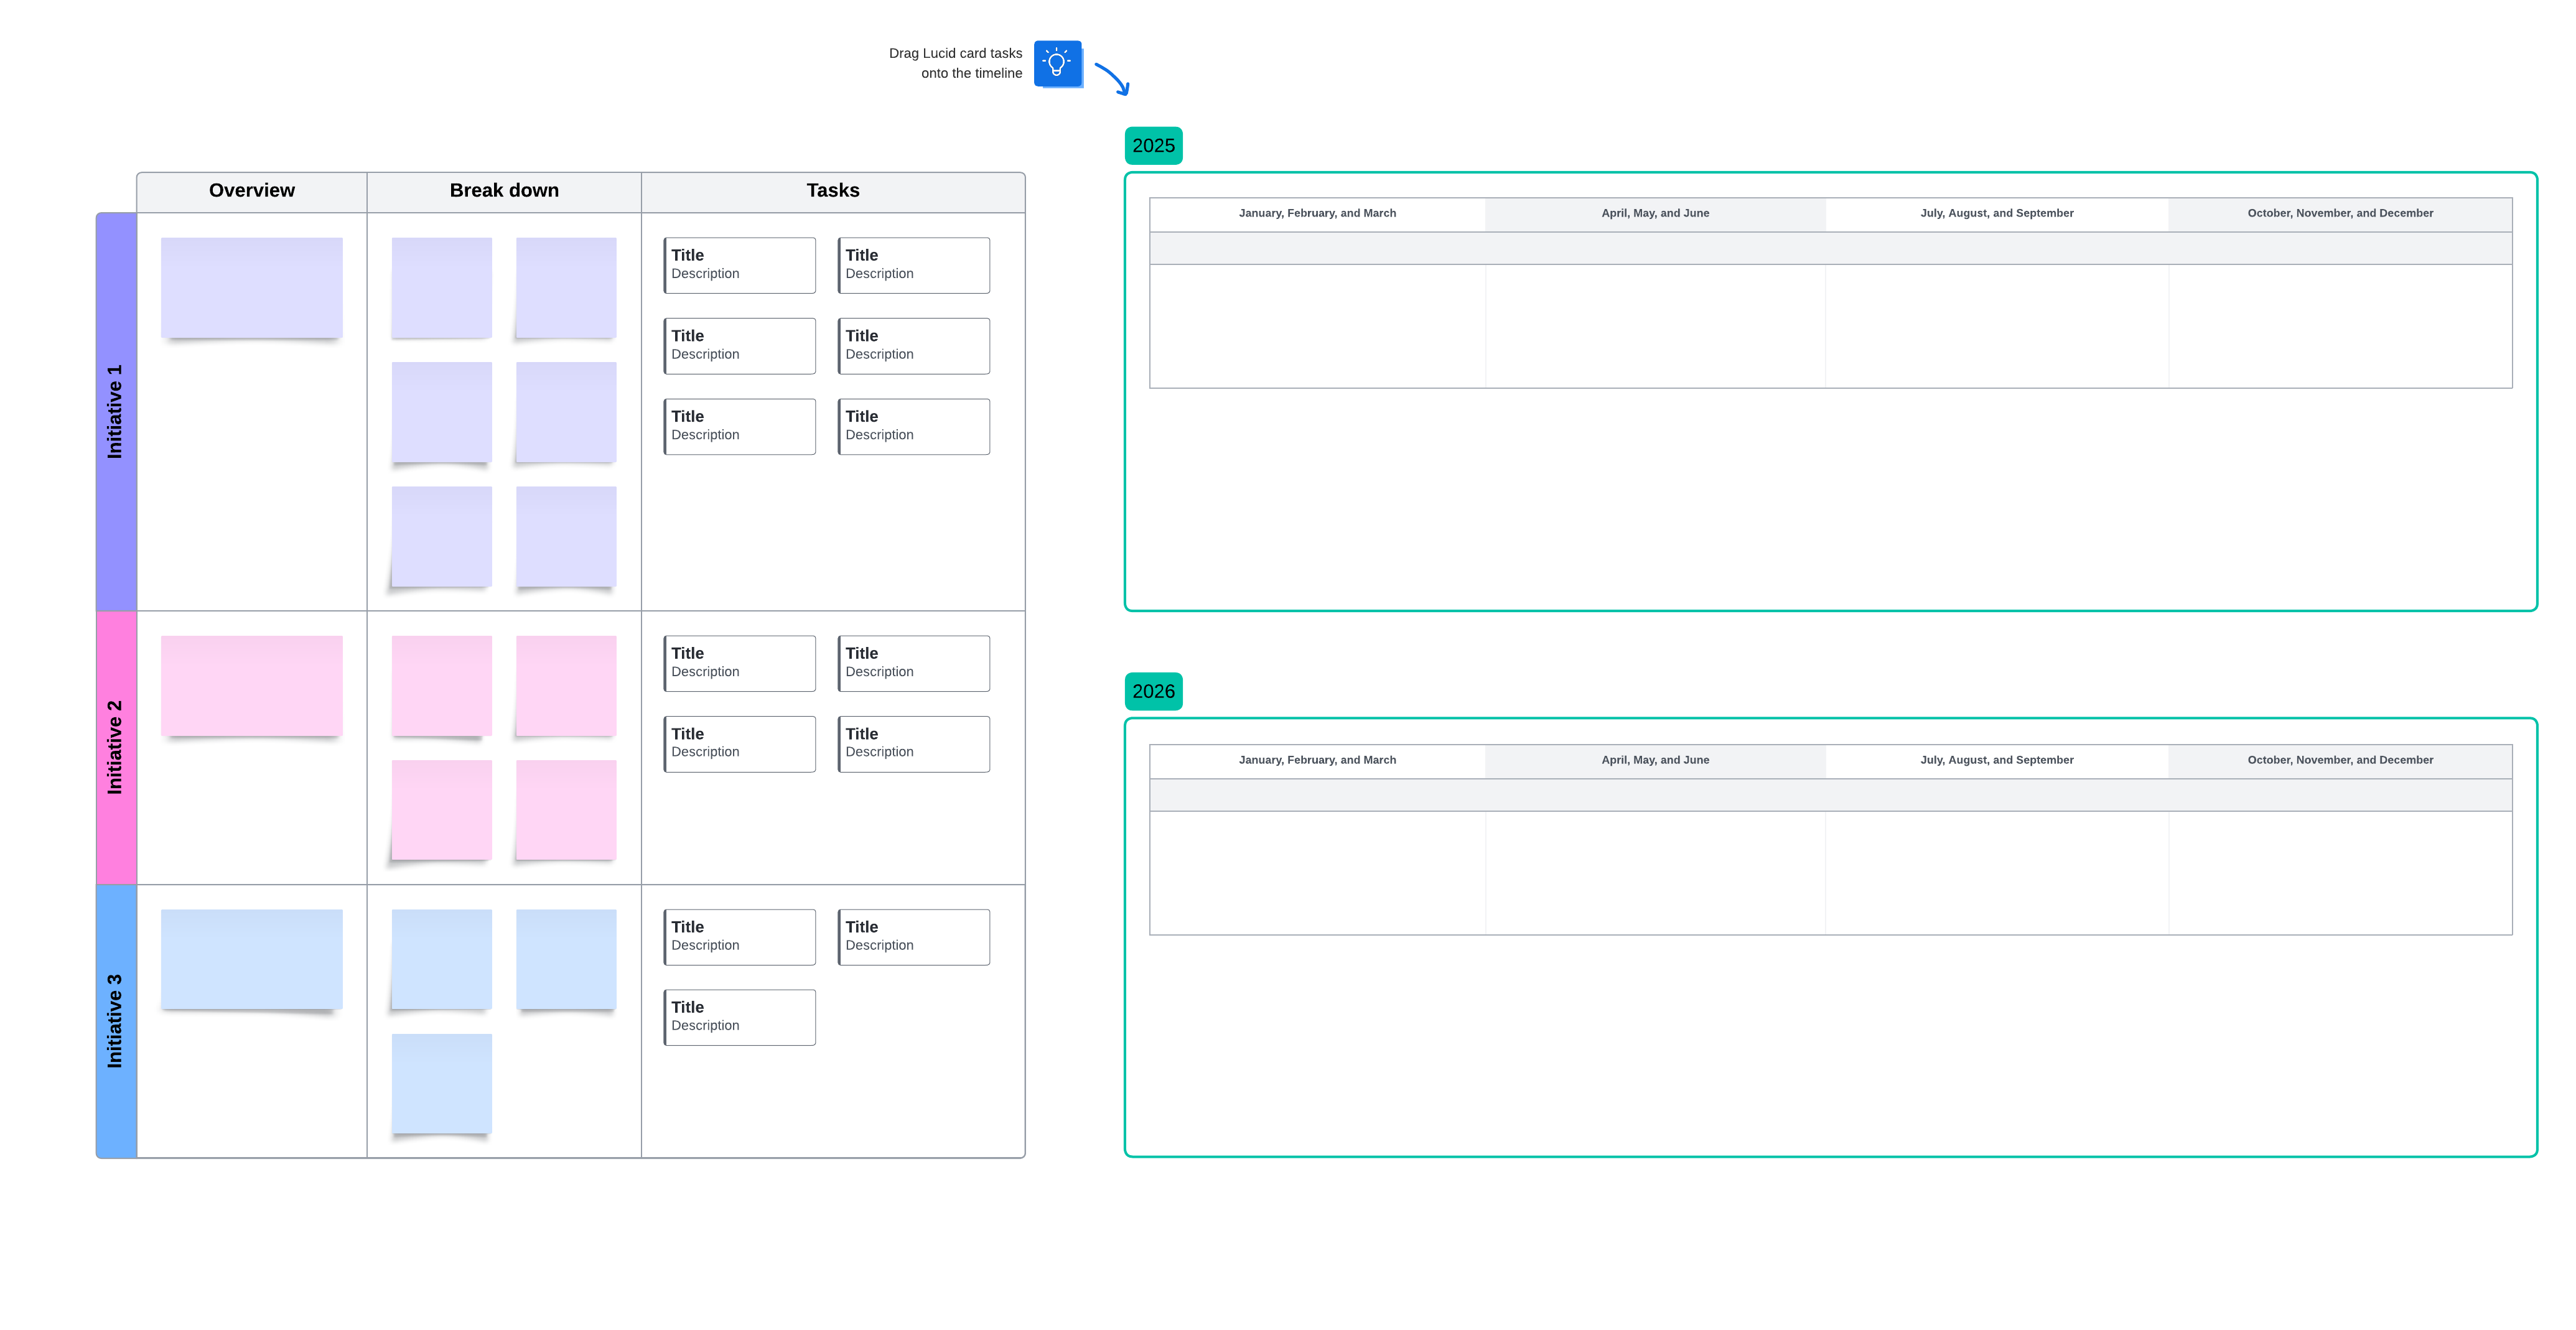Select the Break down column header
2576x1330 pixels.
[x=504, y=190]
